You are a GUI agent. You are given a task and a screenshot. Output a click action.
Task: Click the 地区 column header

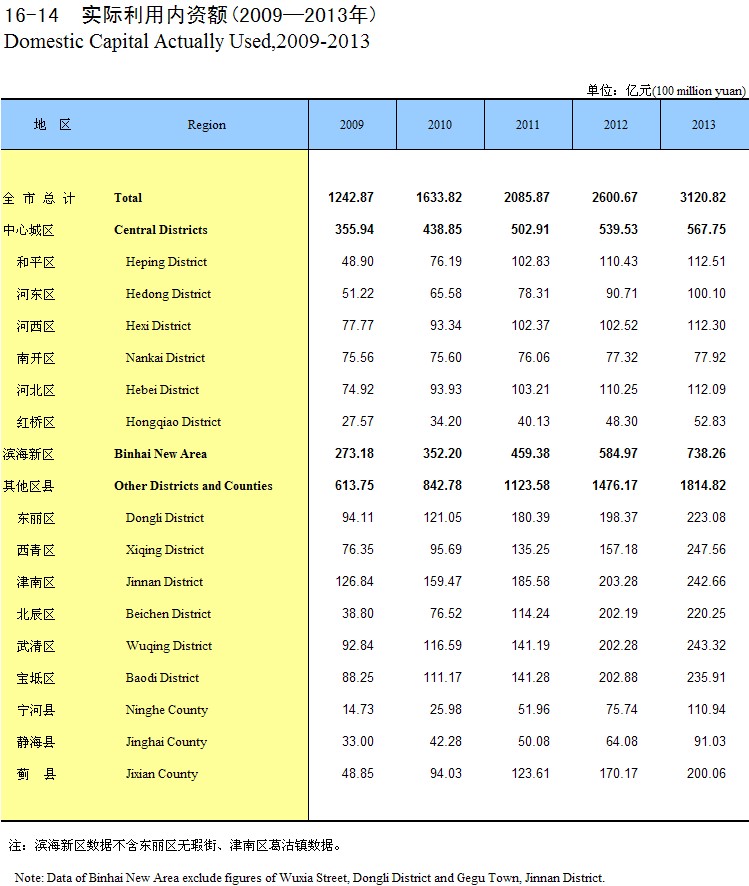coord(52,125)
